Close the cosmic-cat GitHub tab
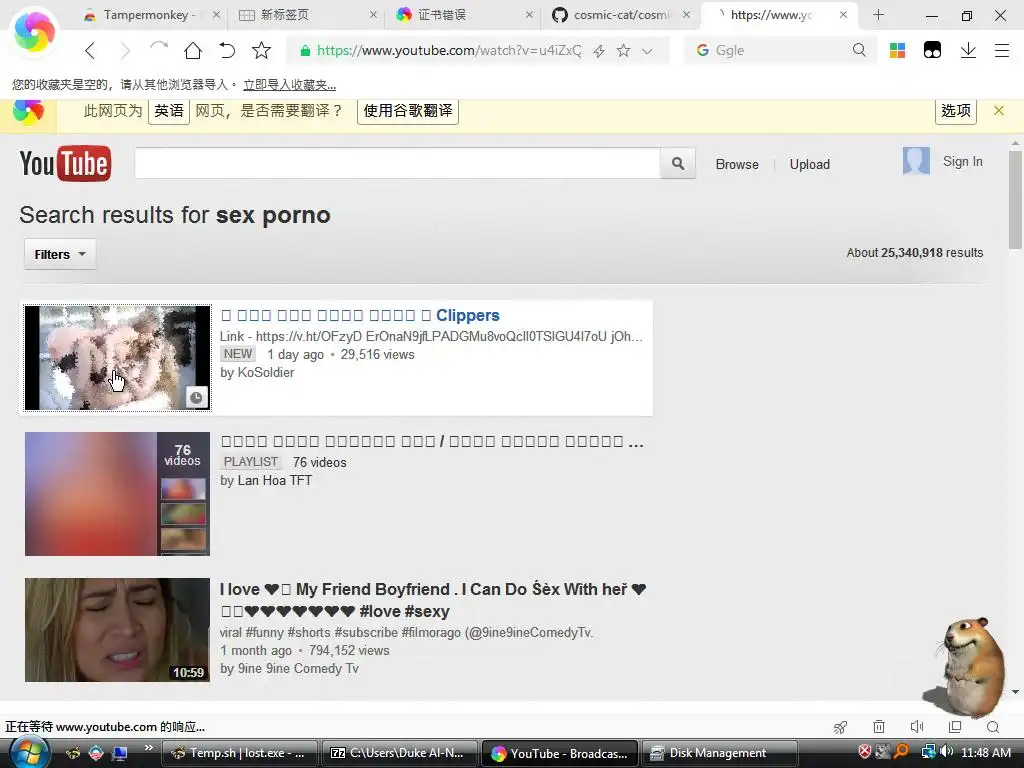This screenshot has width=1024, height=768. click(686, 15)
